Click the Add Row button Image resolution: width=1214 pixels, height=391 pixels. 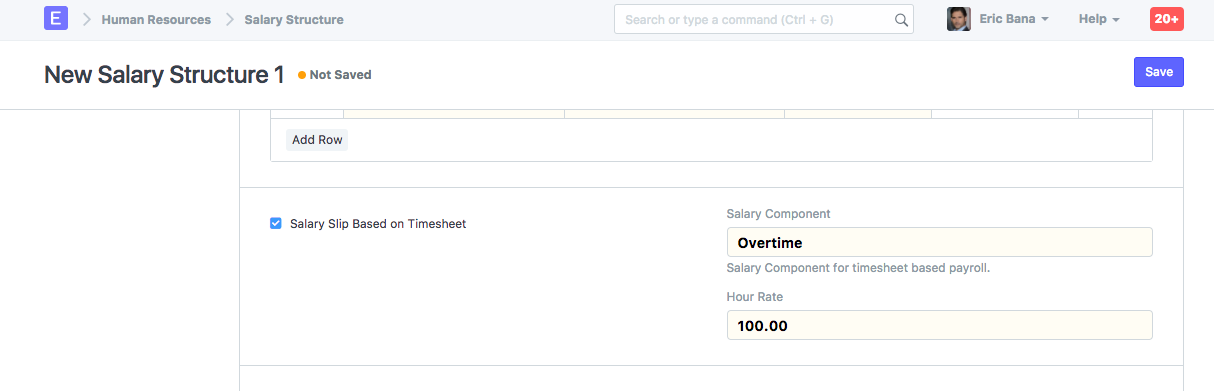(x=317, y=140)
